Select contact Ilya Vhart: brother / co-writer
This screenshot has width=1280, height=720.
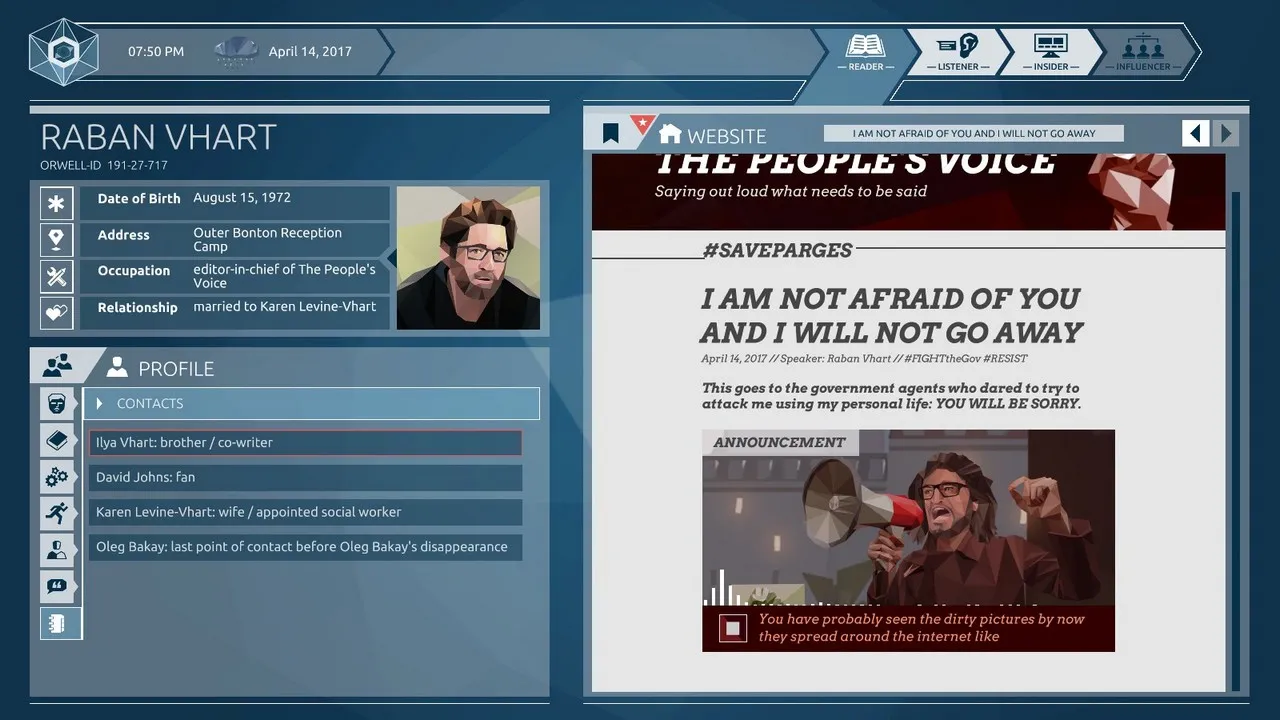305,442
